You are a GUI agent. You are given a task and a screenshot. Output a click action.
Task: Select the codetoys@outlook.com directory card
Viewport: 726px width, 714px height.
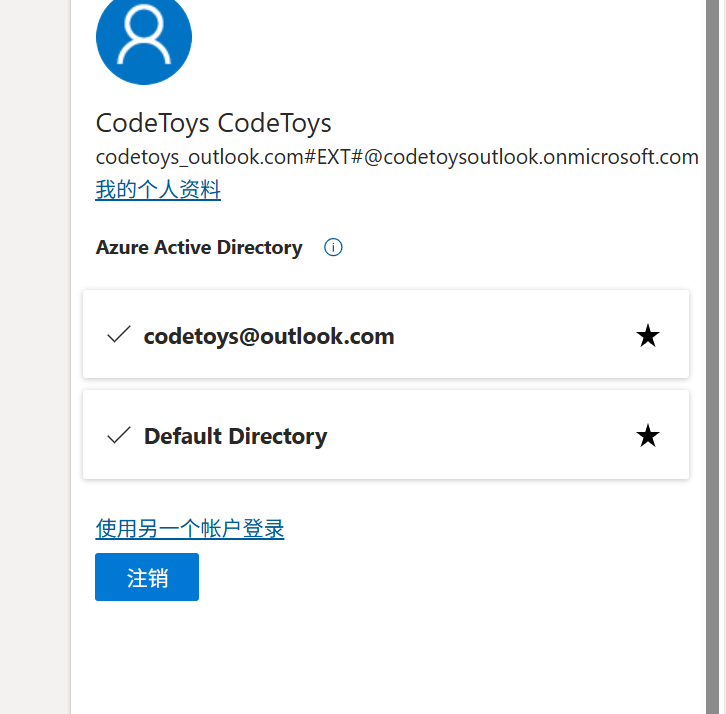[x=386, y=334]
